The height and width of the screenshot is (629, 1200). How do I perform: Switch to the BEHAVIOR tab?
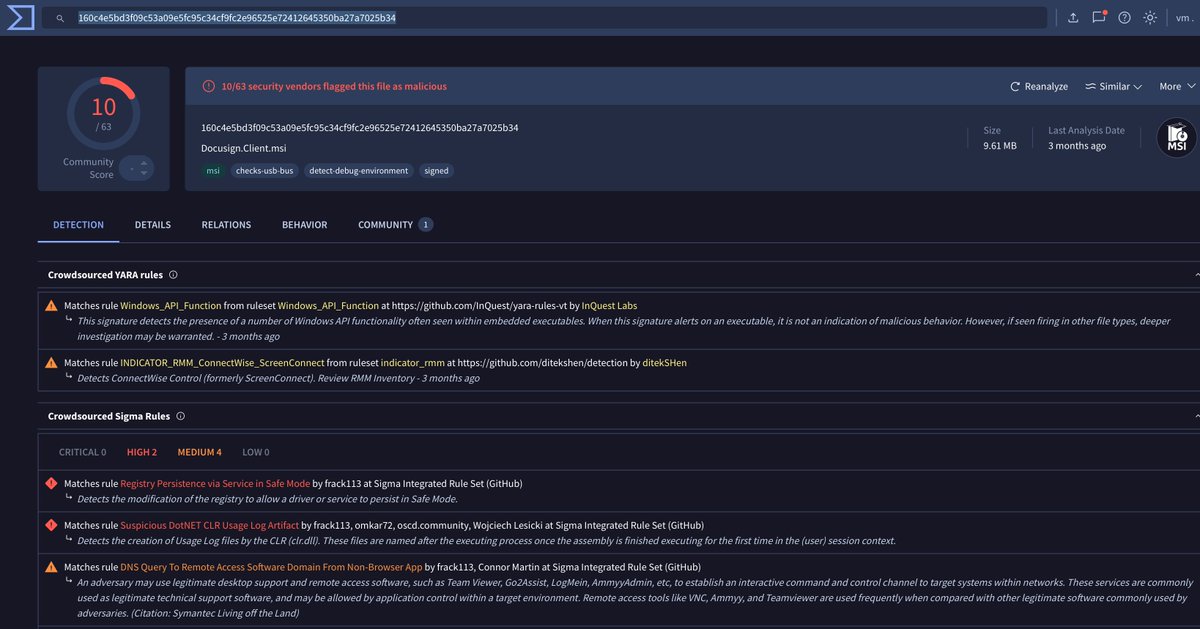tap(304, 225)
